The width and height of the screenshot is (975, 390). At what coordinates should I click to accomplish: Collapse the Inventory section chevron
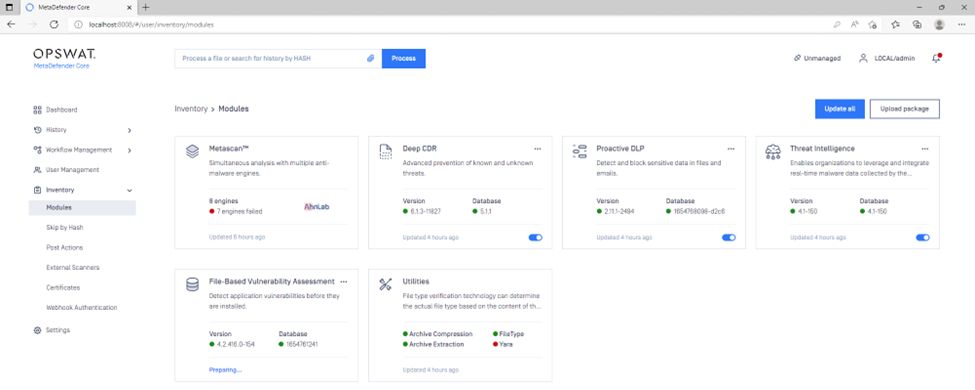coord(129,190)
